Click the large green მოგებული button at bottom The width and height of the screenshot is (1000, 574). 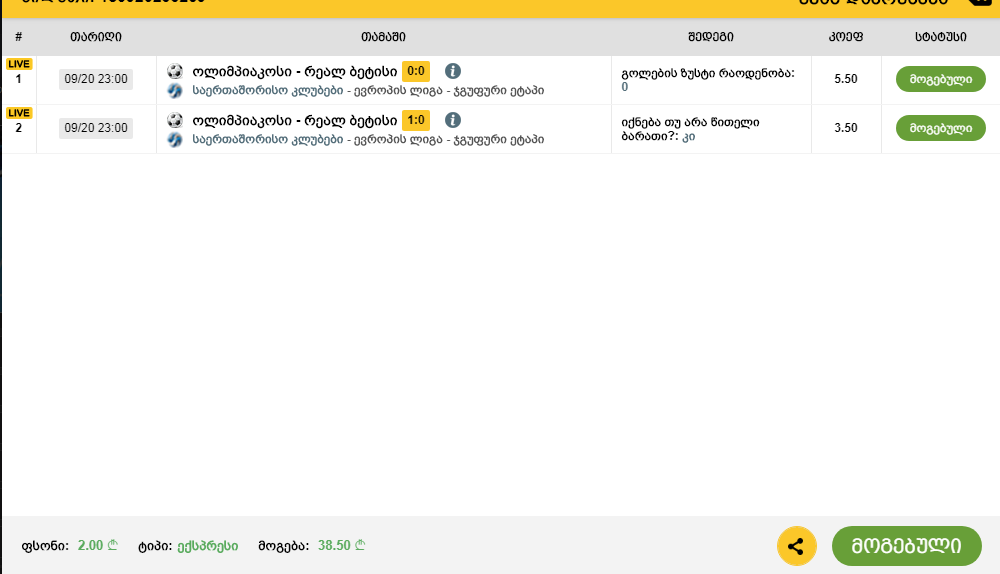pyautogui.click(x=906, y=546)
